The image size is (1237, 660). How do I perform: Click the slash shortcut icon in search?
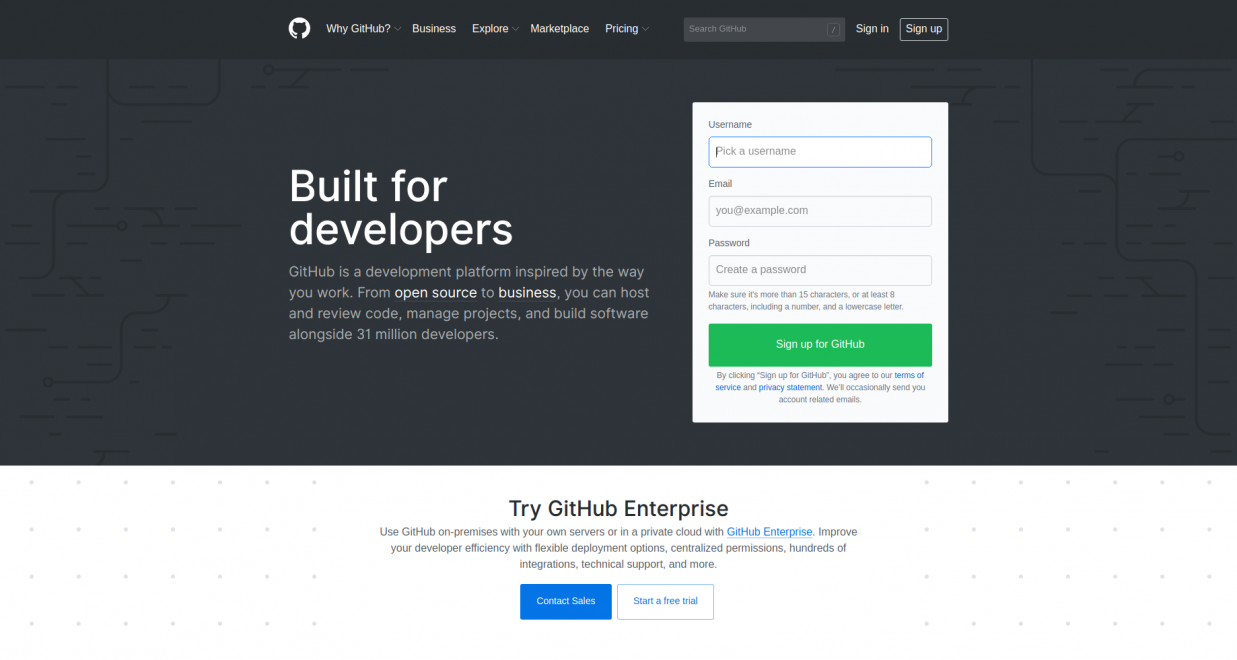point(833,29)
